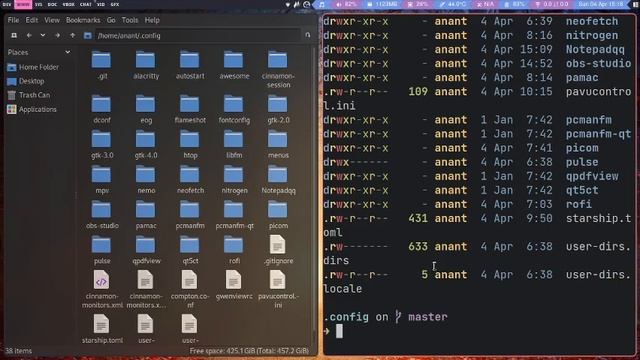Select the qt5ct folder icon
This screenshot has width=640, height=360.
pyautogui.click(x=190, y=245)
